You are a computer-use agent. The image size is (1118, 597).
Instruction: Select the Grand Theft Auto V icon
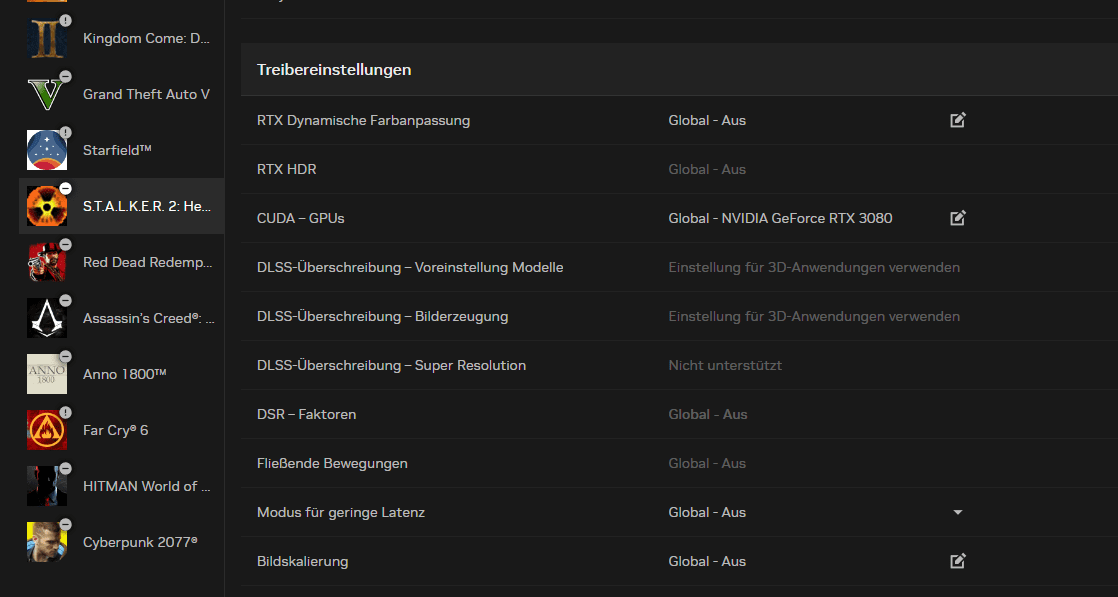point(47,94)
